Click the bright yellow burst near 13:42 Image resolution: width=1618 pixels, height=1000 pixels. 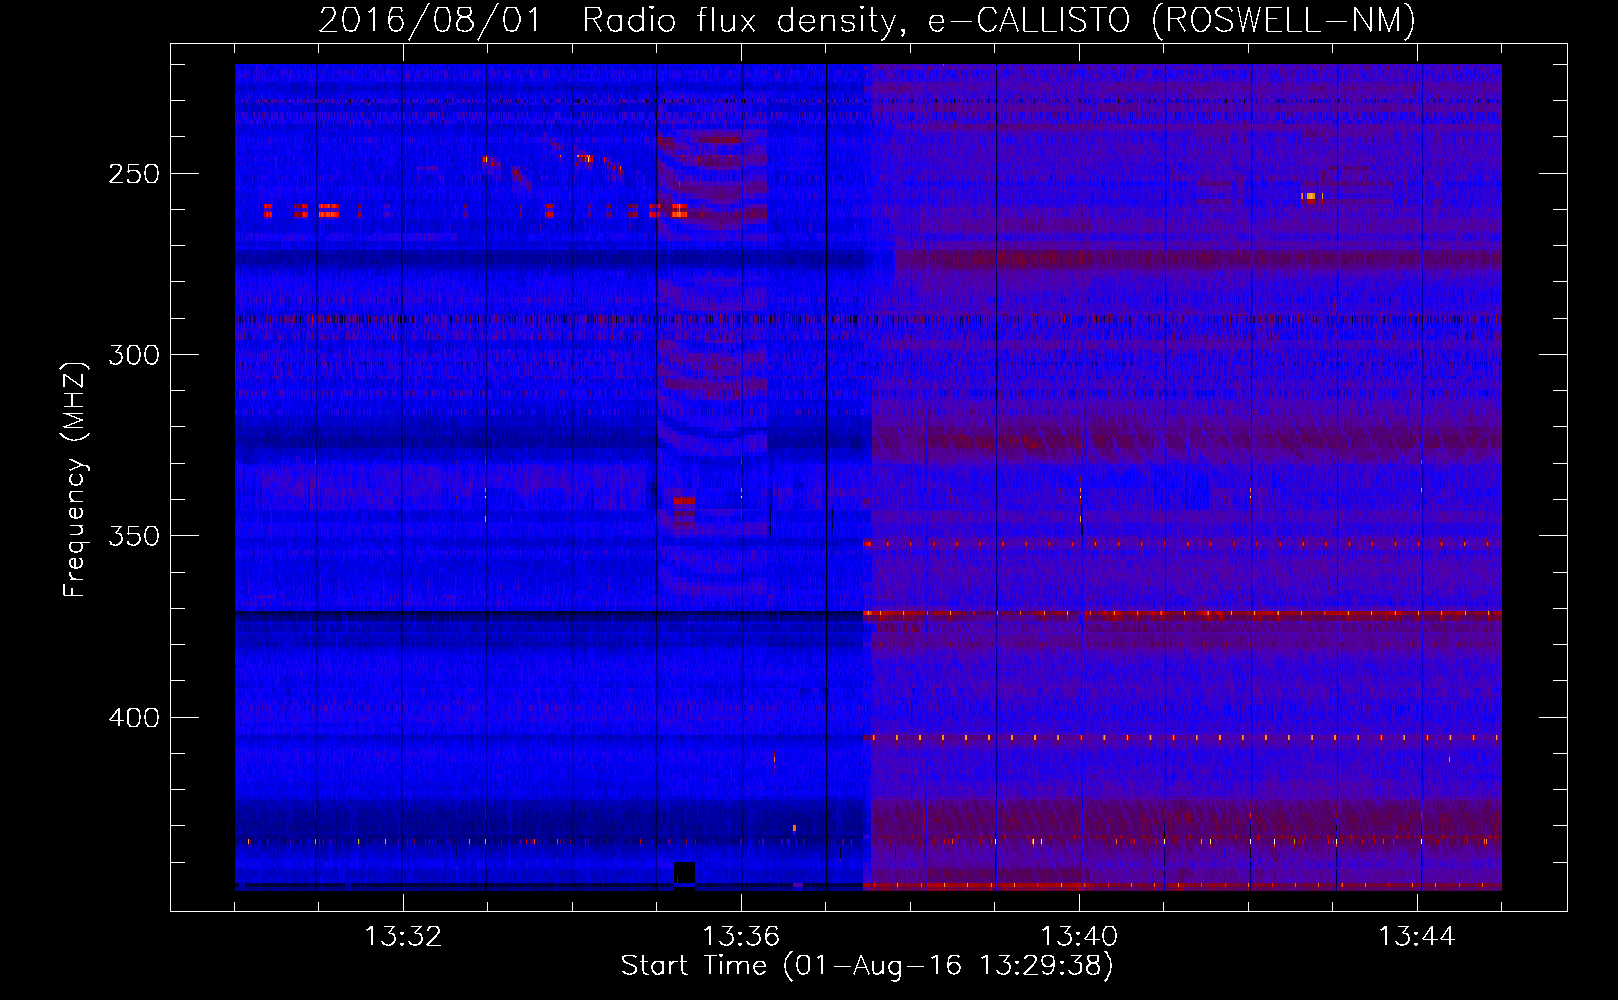(1311, 196)
